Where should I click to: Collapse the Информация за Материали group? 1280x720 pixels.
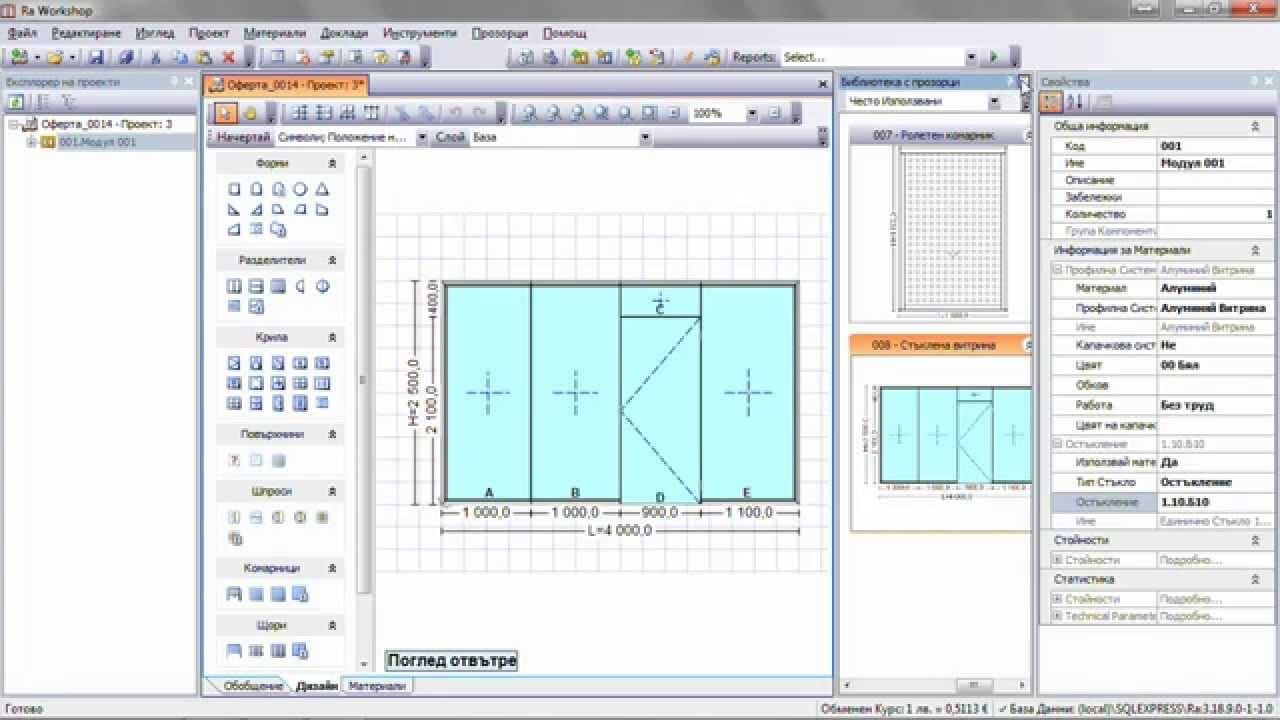click(1255, 251)
